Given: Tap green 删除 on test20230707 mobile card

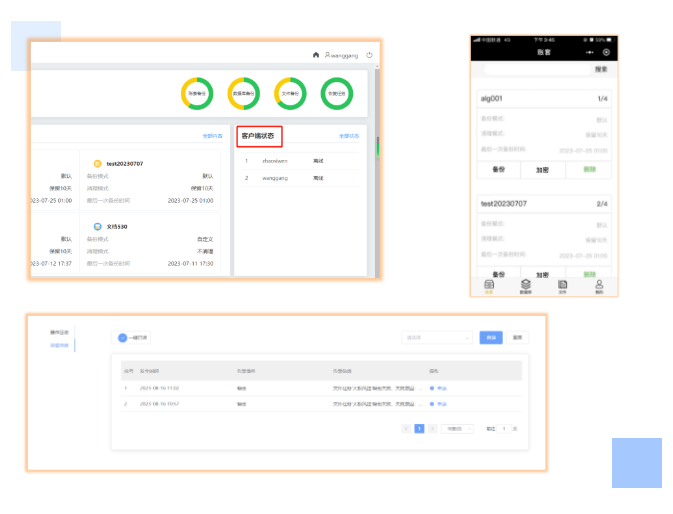Looking at the screenshot, I should point(589,274).
